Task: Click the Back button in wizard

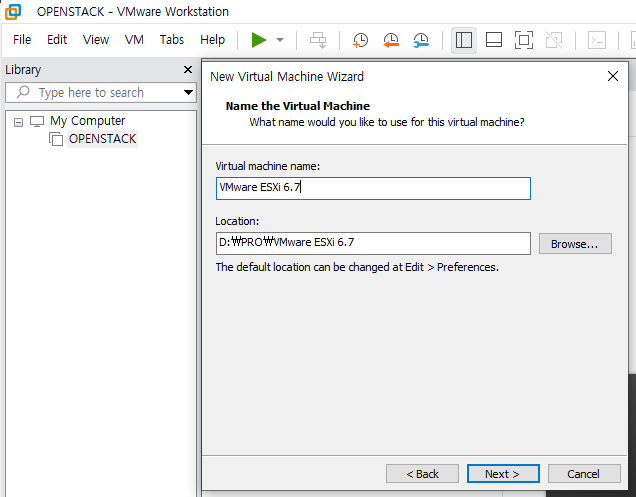Action: click(422, 474)
